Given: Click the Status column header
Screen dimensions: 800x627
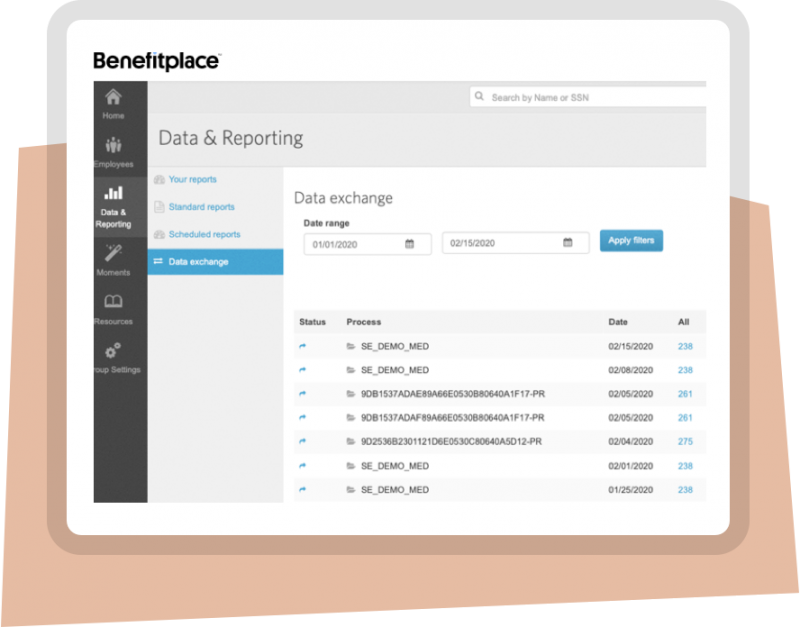Looking at the screenshot, I should pos(312,322).
